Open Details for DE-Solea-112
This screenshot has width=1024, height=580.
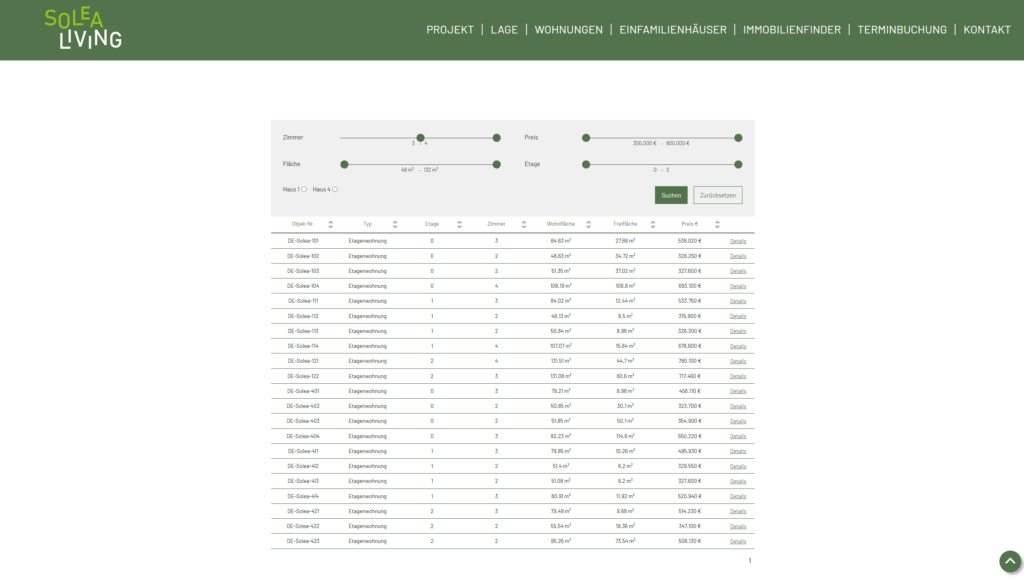tap(738, 316)
